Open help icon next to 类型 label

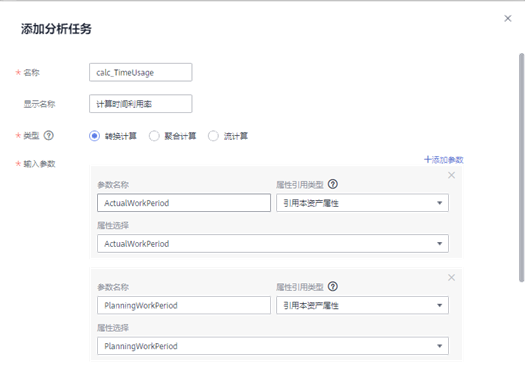49,136
